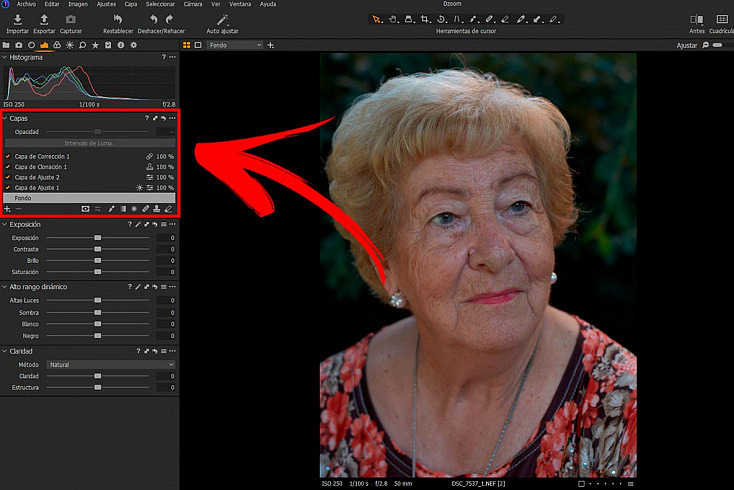734x490 pixels.
Task: Select the mask eraser tool in Capas
Action: (169, 209)
